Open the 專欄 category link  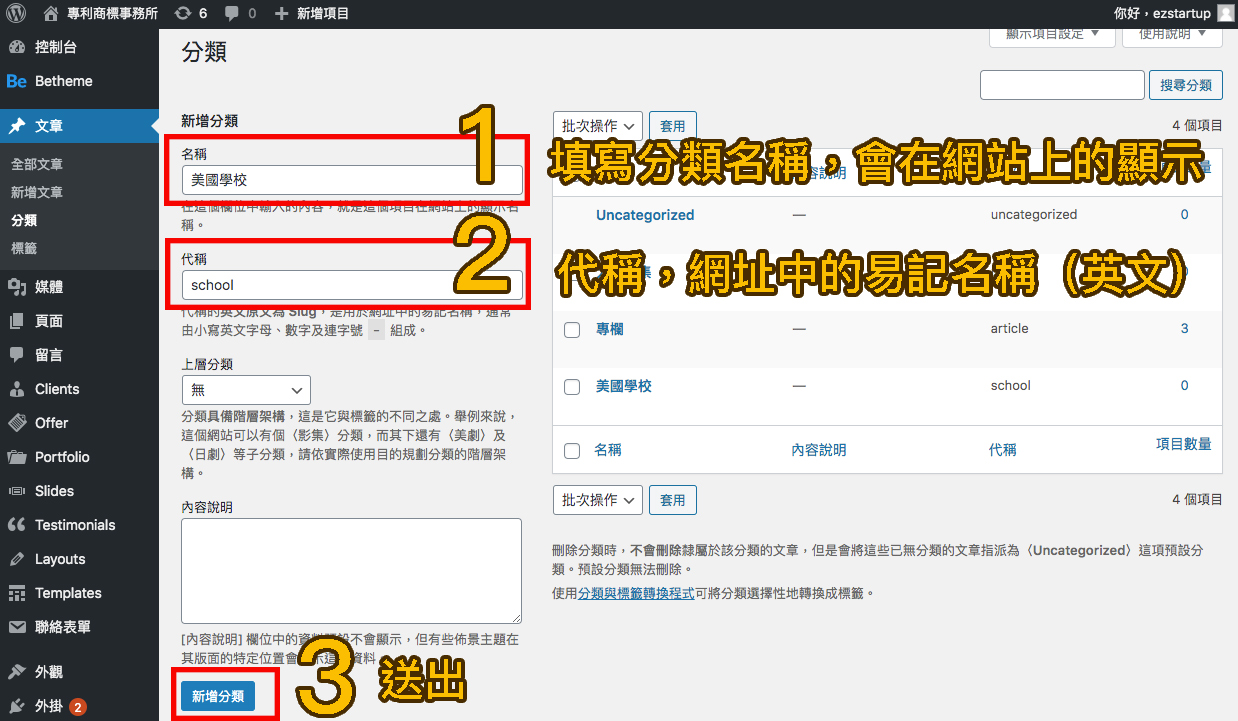point(610,328)
